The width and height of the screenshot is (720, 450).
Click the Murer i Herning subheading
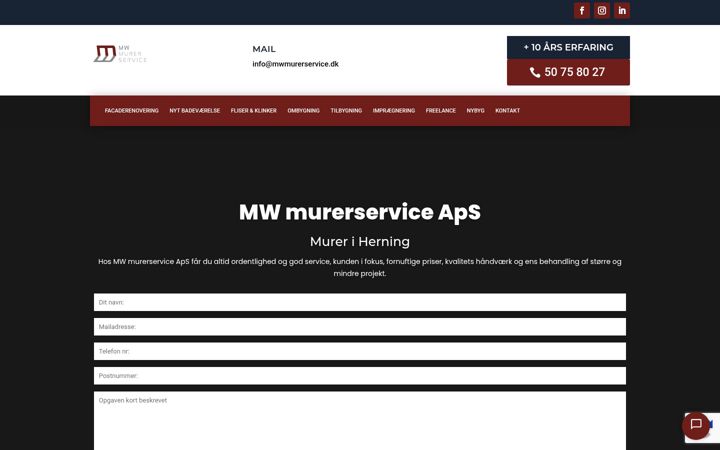(360, 242)
